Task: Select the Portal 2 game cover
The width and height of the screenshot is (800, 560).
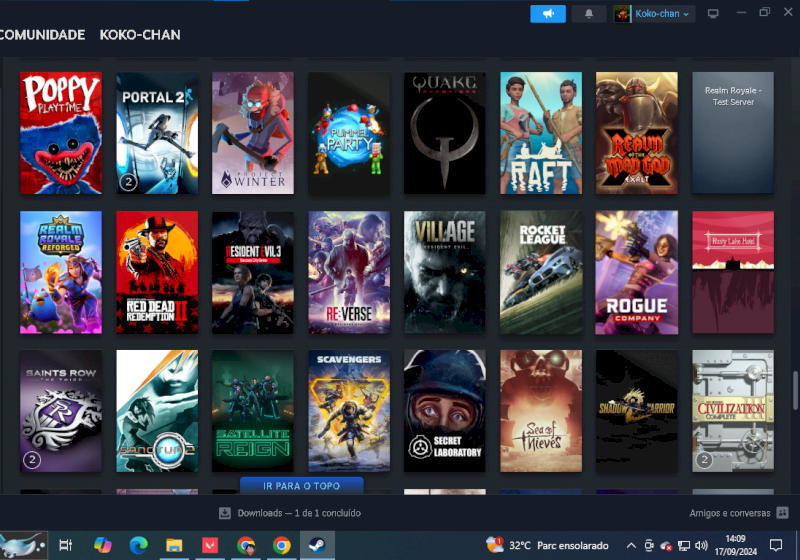Action: [x=157, y=133]
